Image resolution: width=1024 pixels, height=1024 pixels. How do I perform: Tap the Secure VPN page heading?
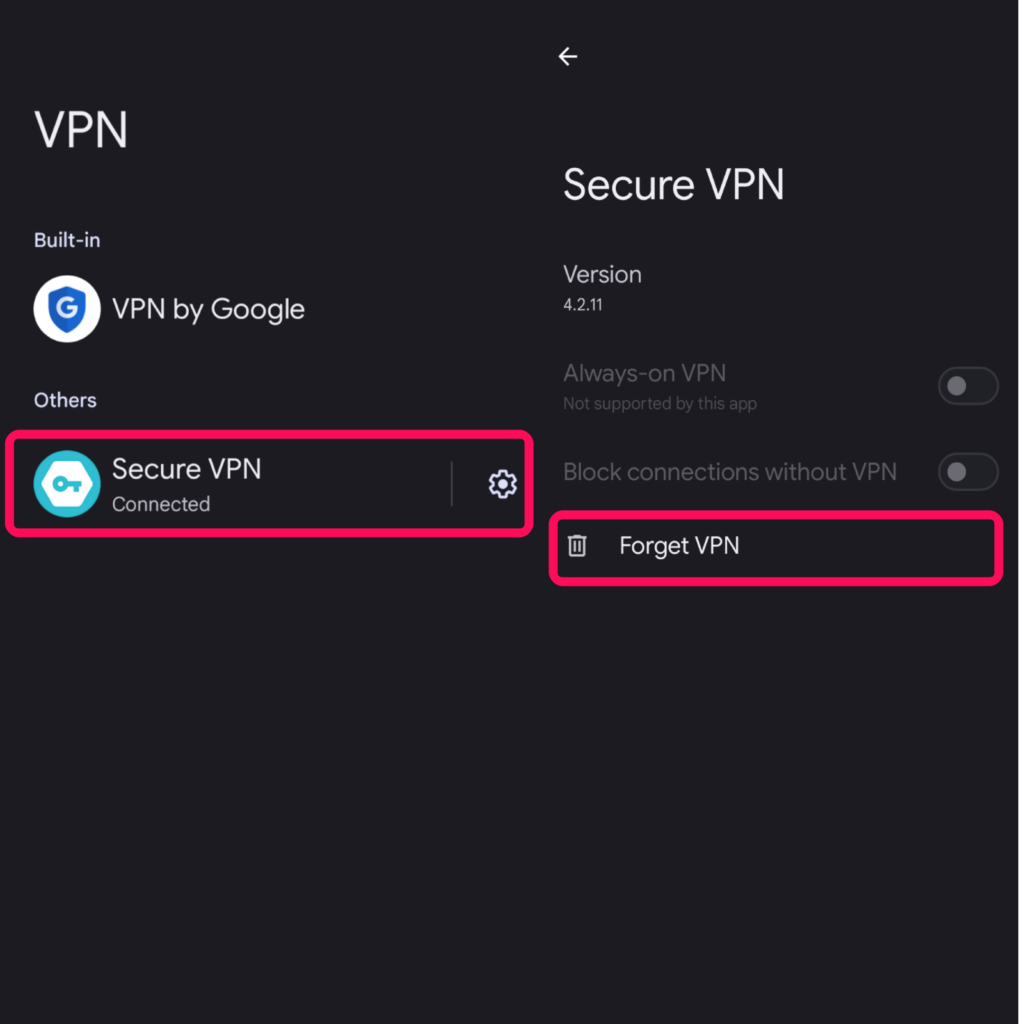[x=673, y=184]
